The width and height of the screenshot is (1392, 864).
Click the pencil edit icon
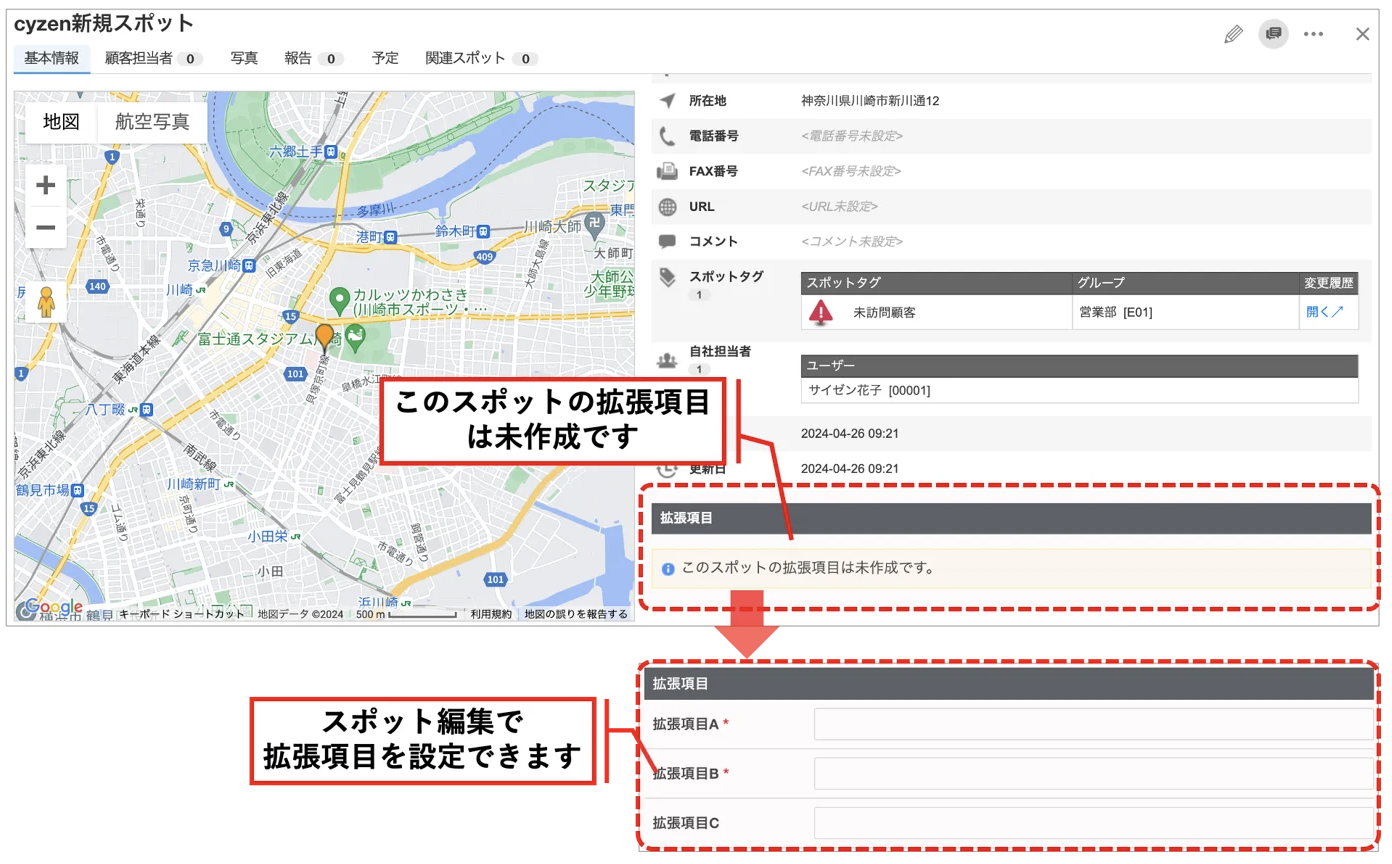[1233, 34]
